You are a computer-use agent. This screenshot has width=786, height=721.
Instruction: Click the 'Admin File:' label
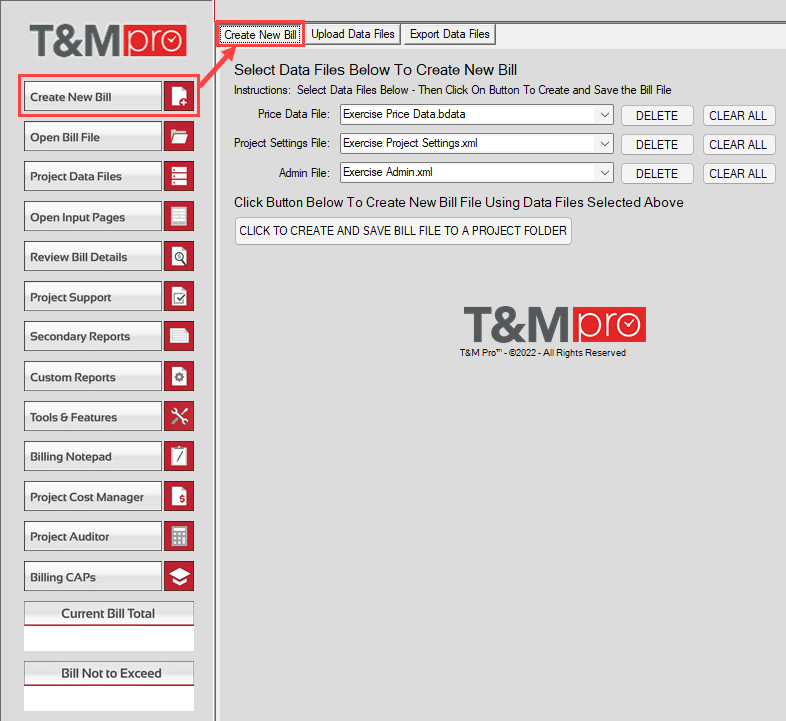point(304,173)
